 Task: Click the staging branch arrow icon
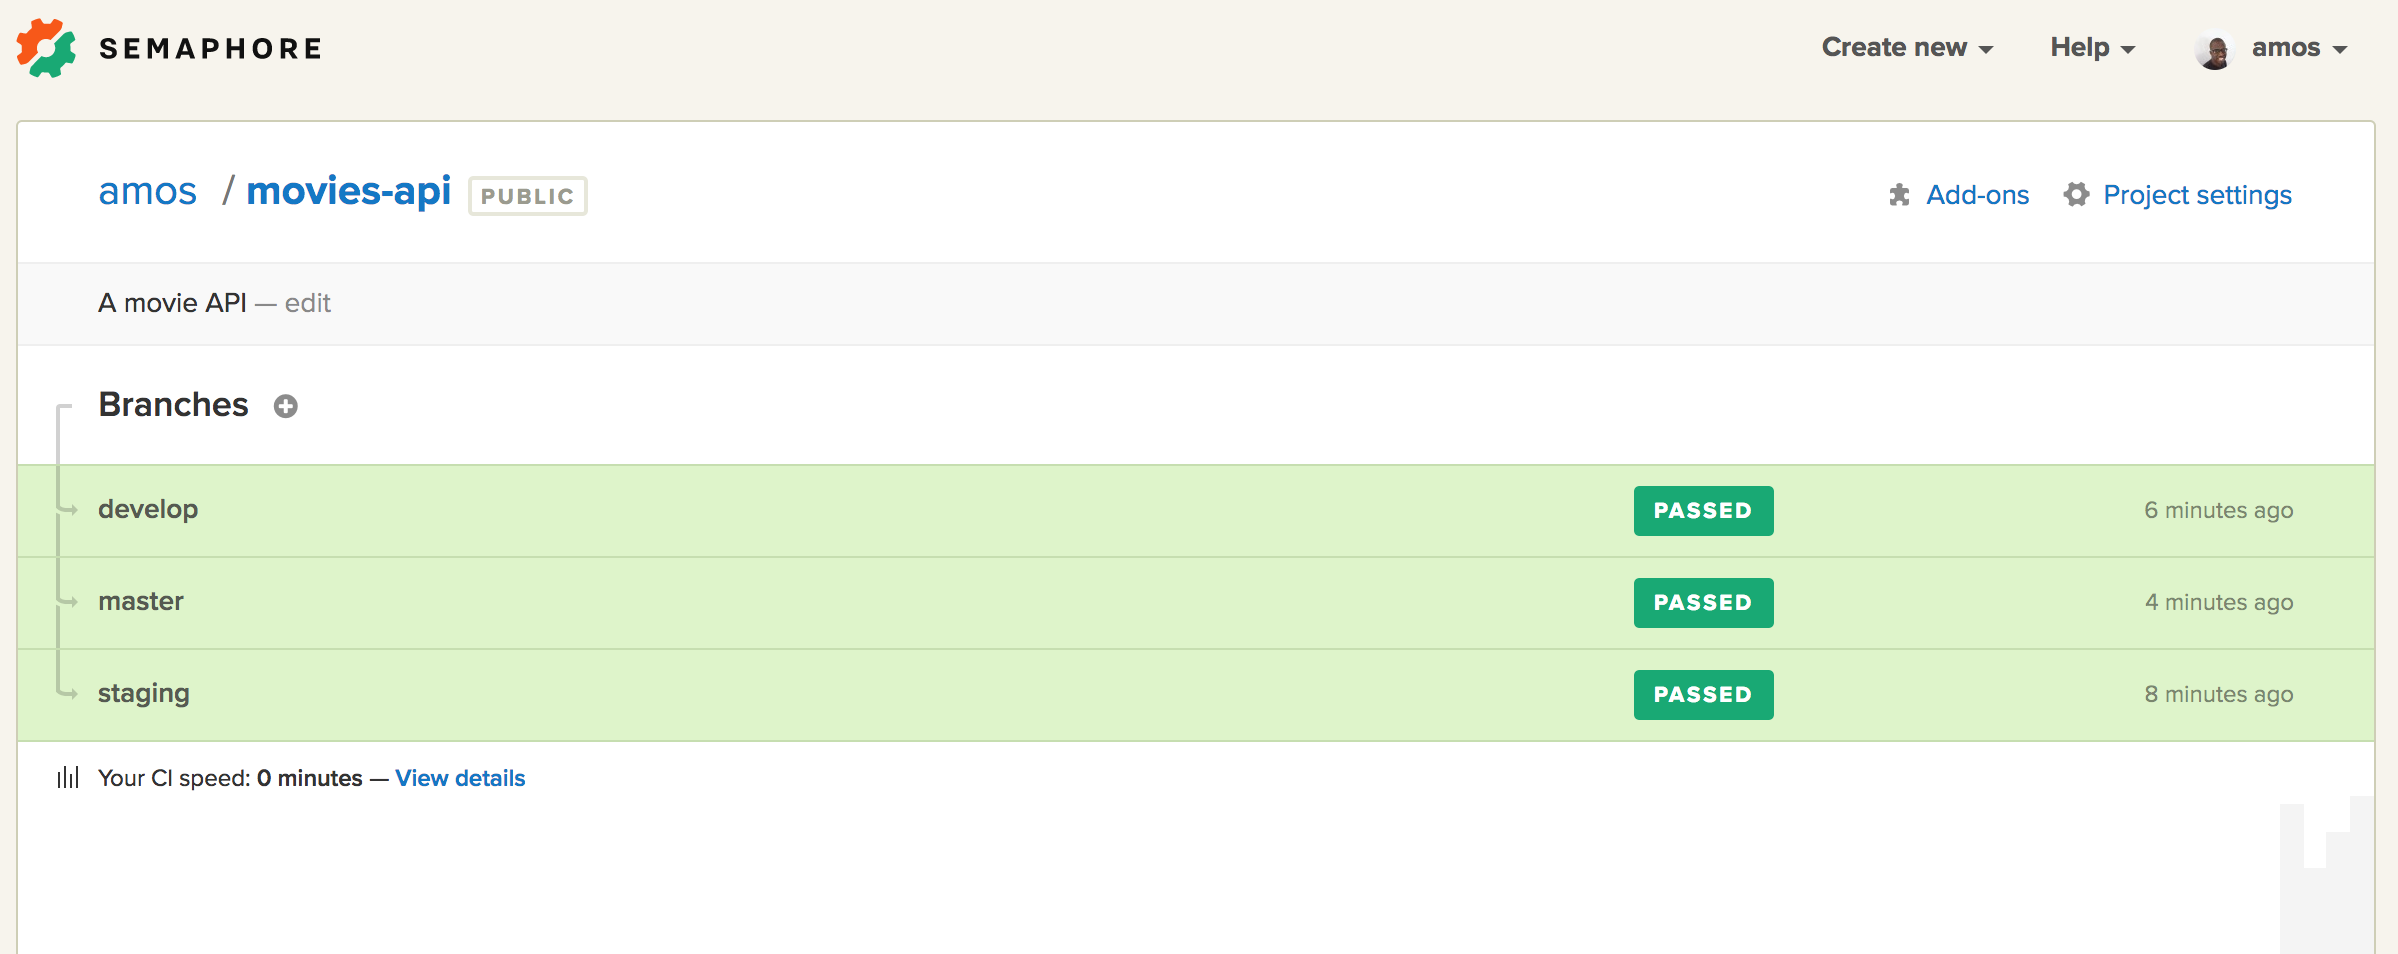70,694
